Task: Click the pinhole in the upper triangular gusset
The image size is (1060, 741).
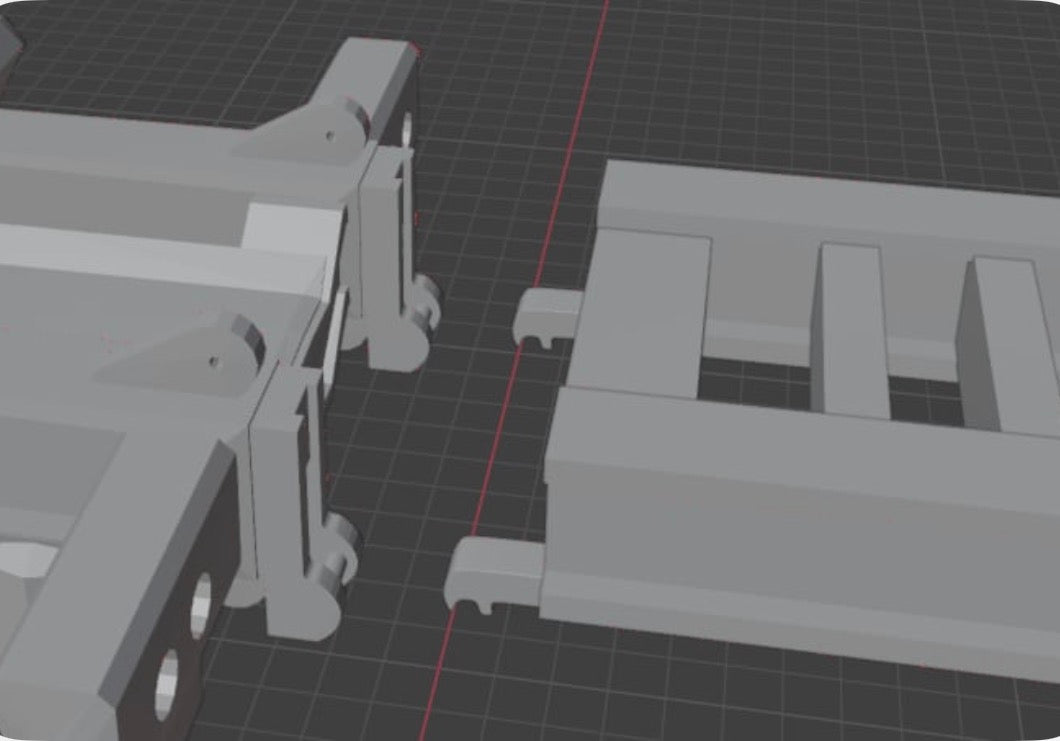Action: pyautogui.click(x=330, y=136)
